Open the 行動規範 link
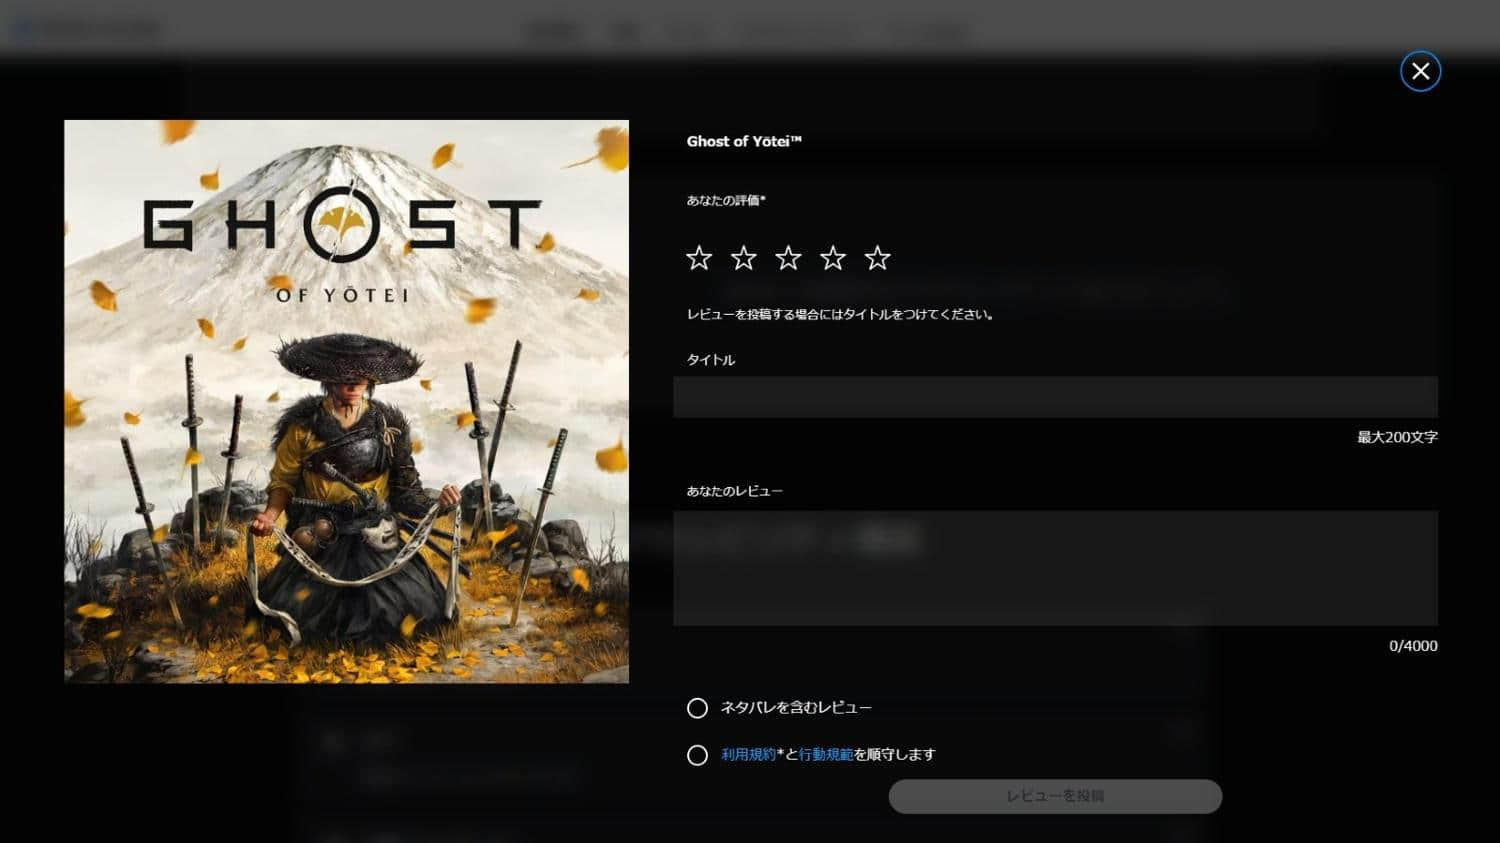1500x843 pixels. [x=826, y=755]
